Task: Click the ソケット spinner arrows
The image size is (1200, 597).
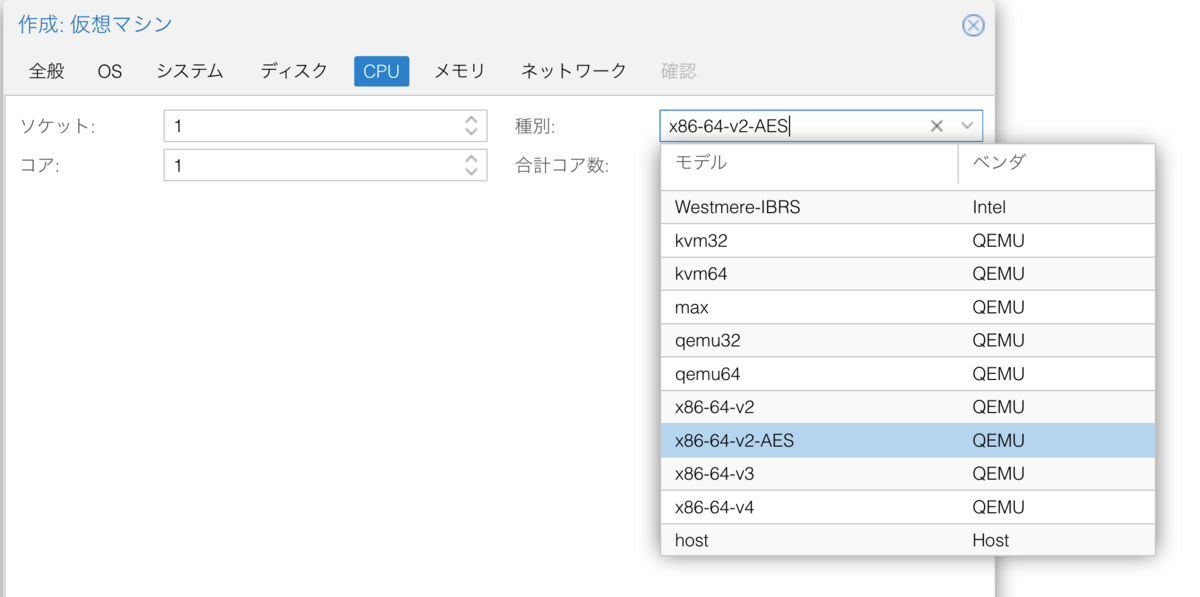Action: [472, 126]
